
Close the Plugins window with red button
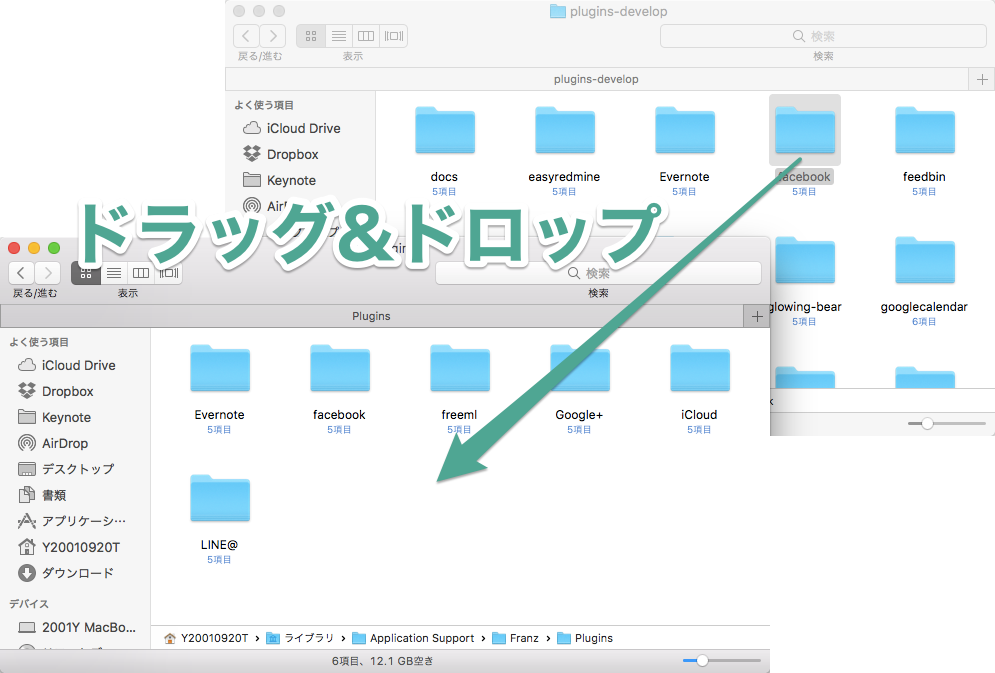coord(14,247)
